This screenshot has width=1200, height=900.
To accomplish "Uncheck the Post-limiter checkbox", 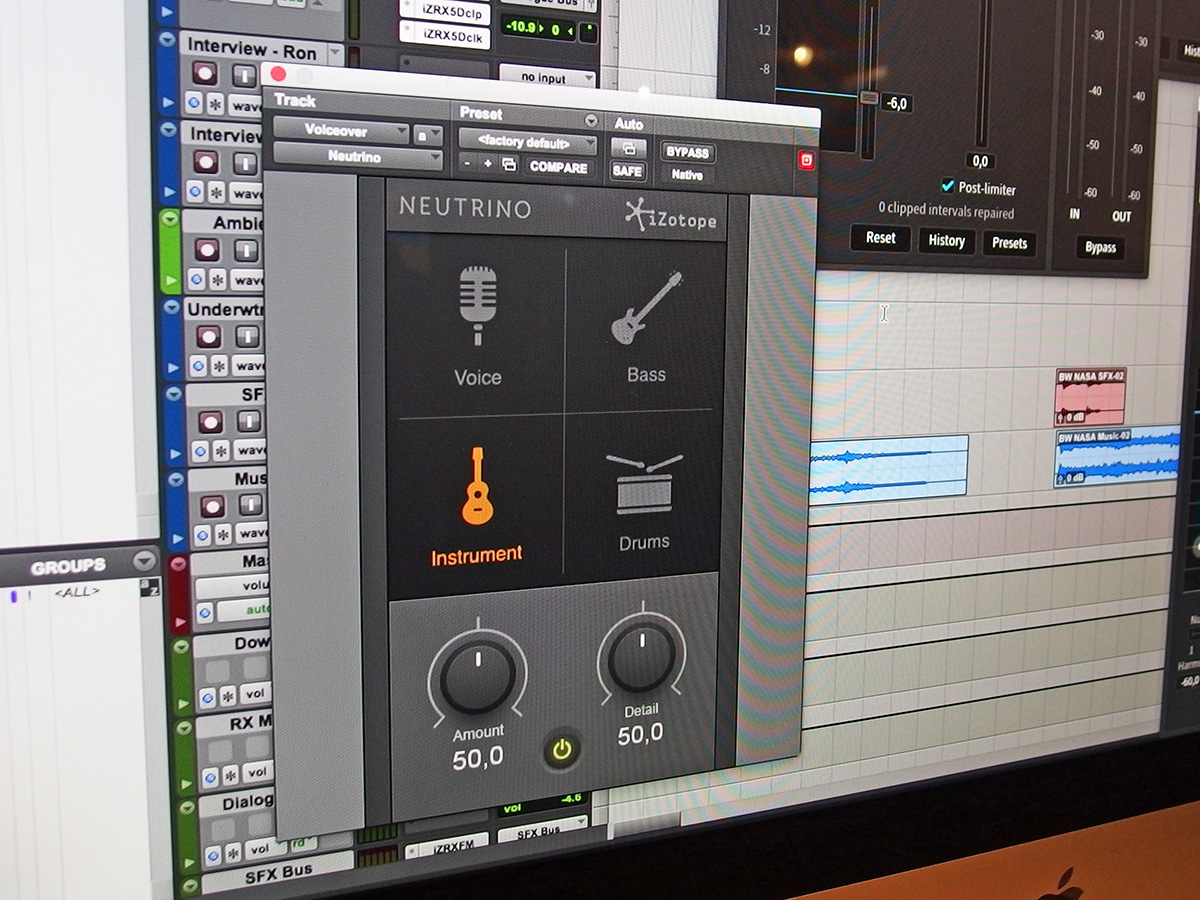I will (x=948, y=186).
